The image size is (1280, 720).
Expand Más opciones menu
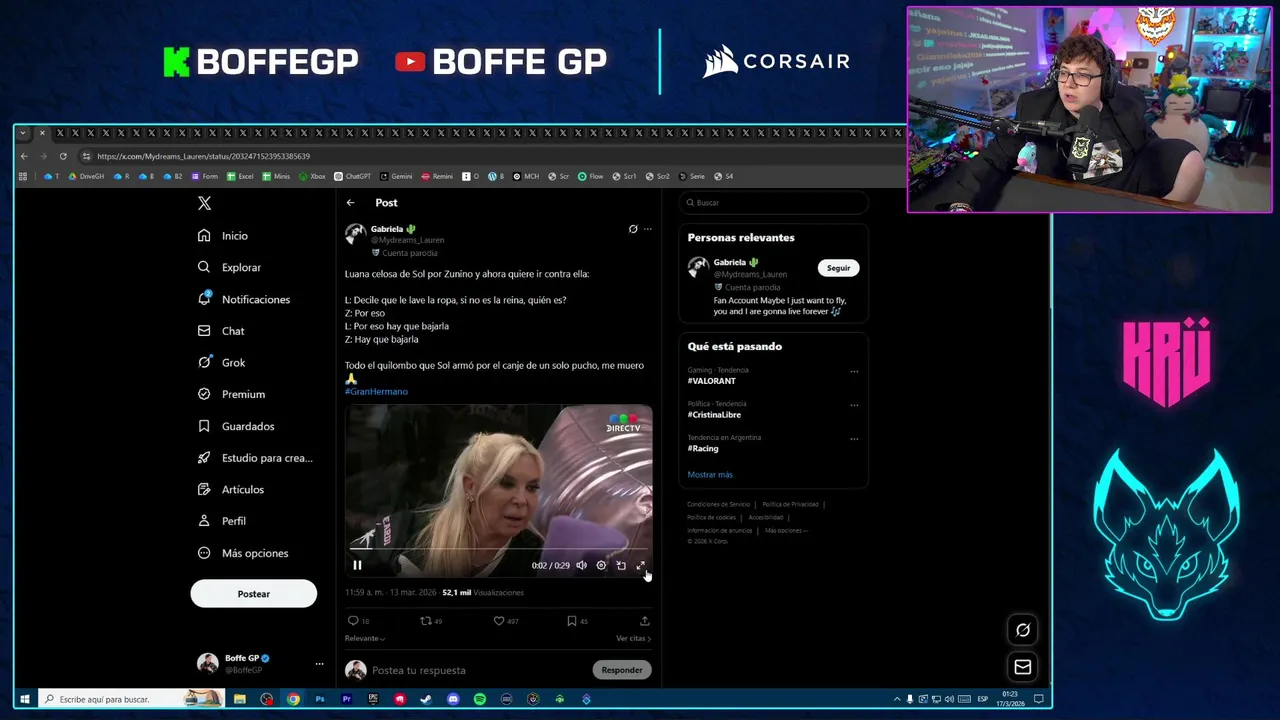tap(243, 553)
